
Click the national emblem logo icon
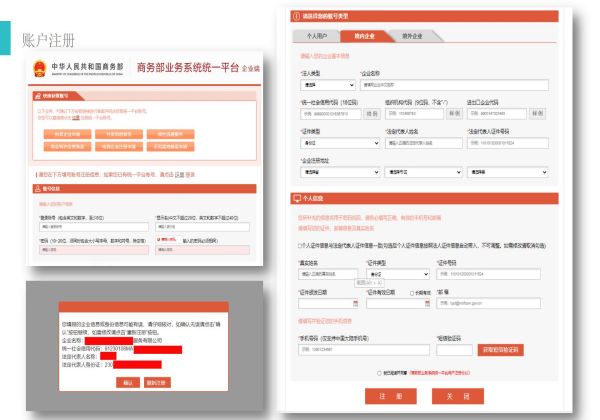tap(37, 70)
